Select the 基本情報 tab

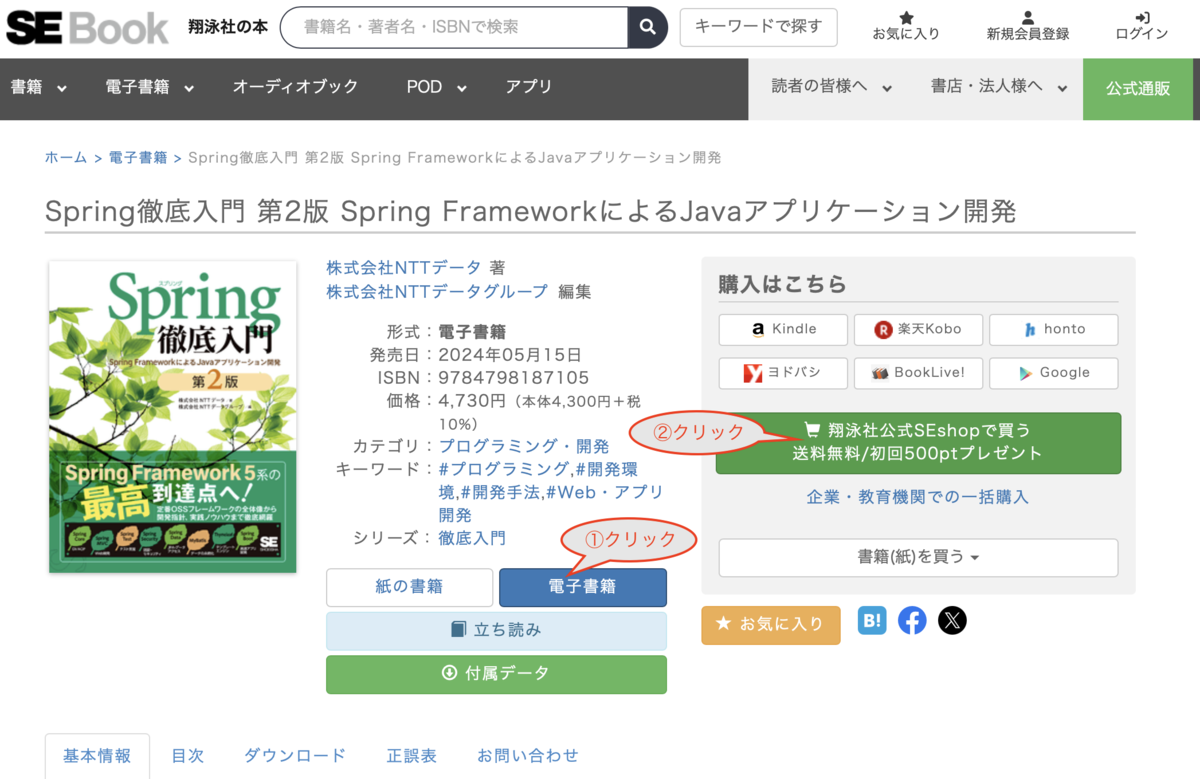(97, 756)
